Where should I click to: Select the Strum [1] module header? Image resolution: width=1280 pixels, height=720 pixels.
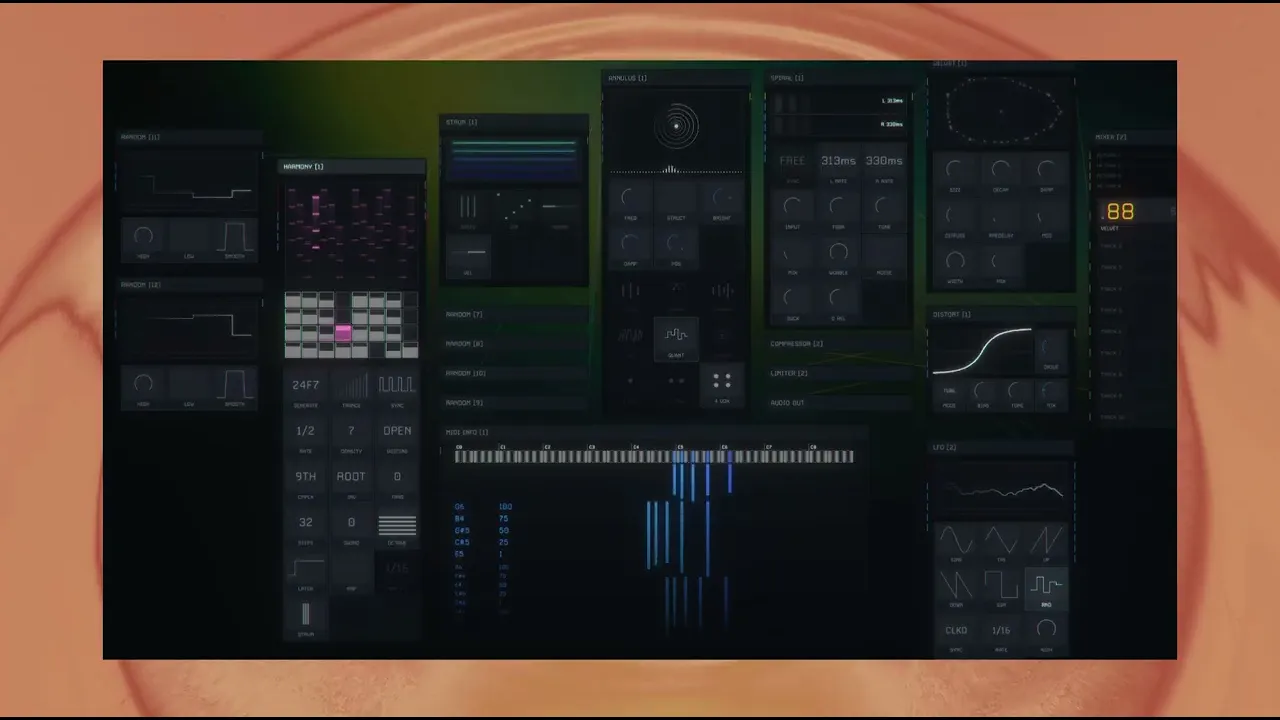[x=515, y=122]
